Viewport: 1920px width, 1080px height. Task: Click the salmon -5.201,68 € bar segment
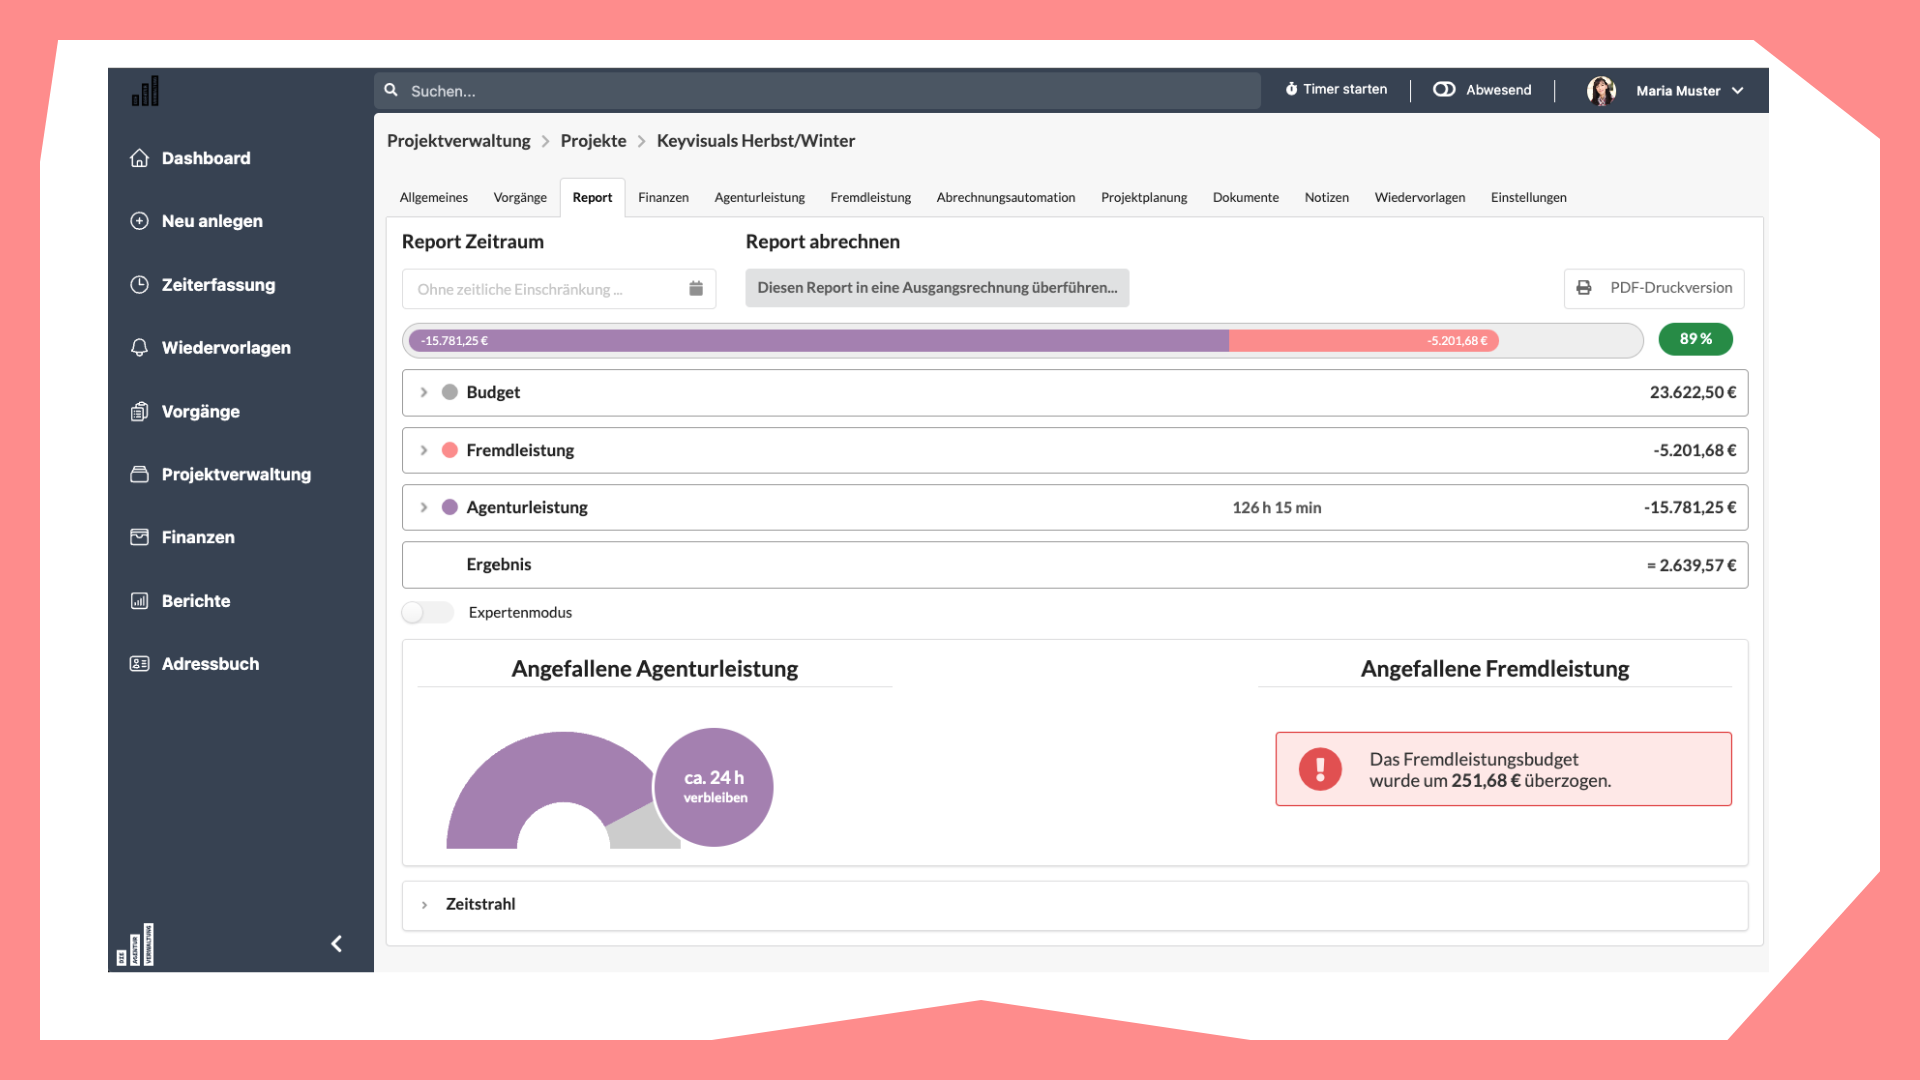coord(1364,341)
